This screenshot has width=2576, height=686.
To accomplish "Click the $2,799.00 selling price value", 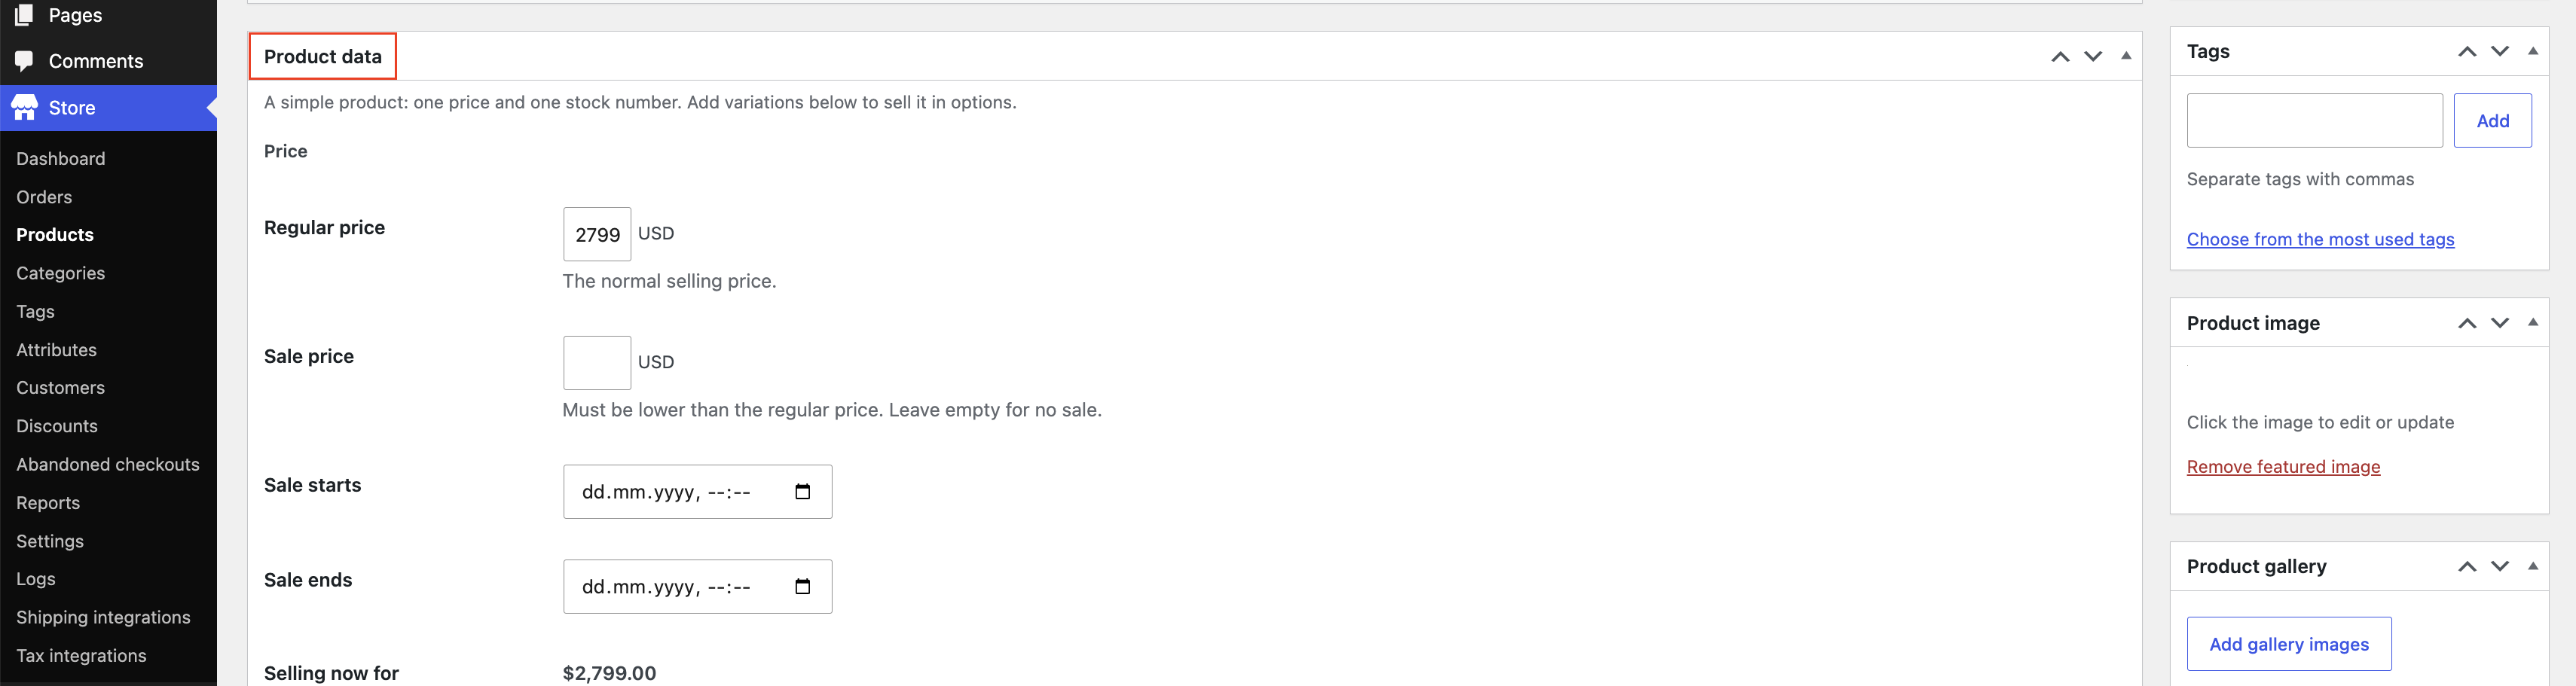I will pyautogui.click(x=609, y=673).
